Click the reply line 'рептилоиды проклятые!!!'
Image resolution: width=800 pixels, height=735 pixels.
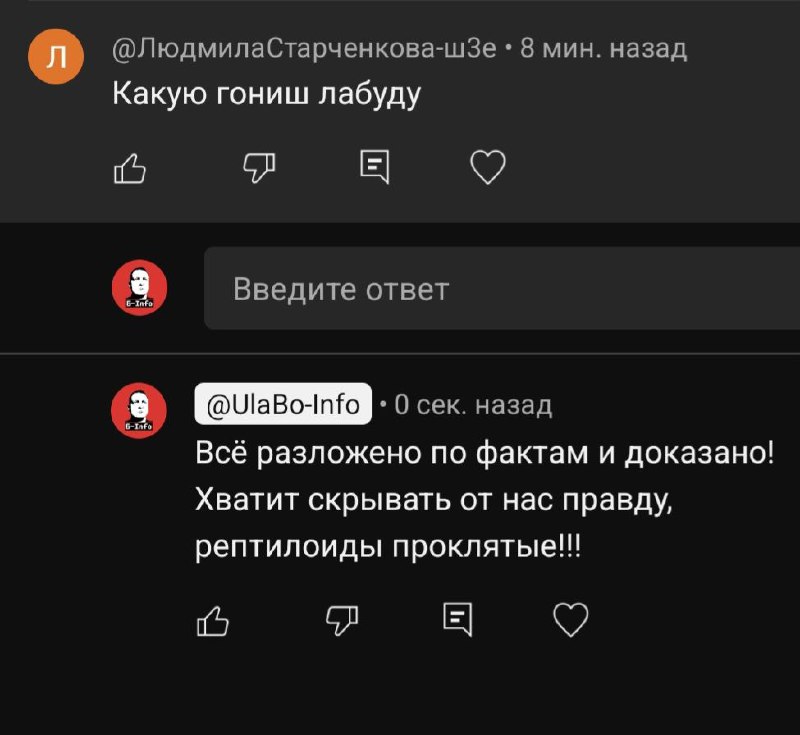[388, 547]
